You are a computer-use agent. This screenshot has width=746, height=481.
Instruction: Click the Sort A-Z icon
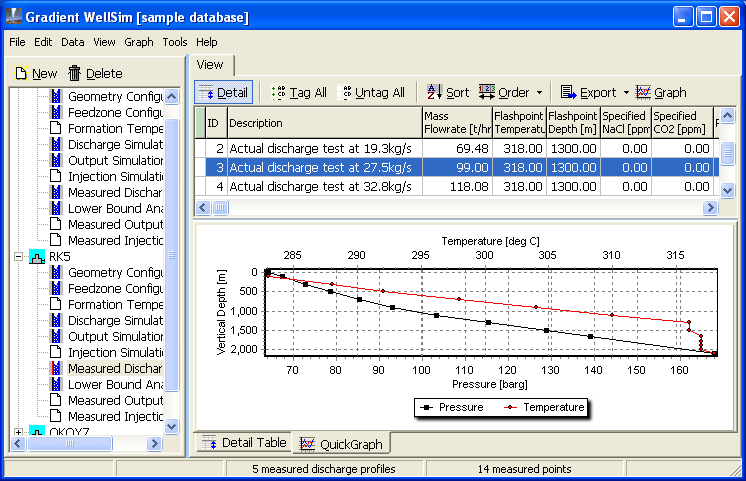[x=434, y=92]
